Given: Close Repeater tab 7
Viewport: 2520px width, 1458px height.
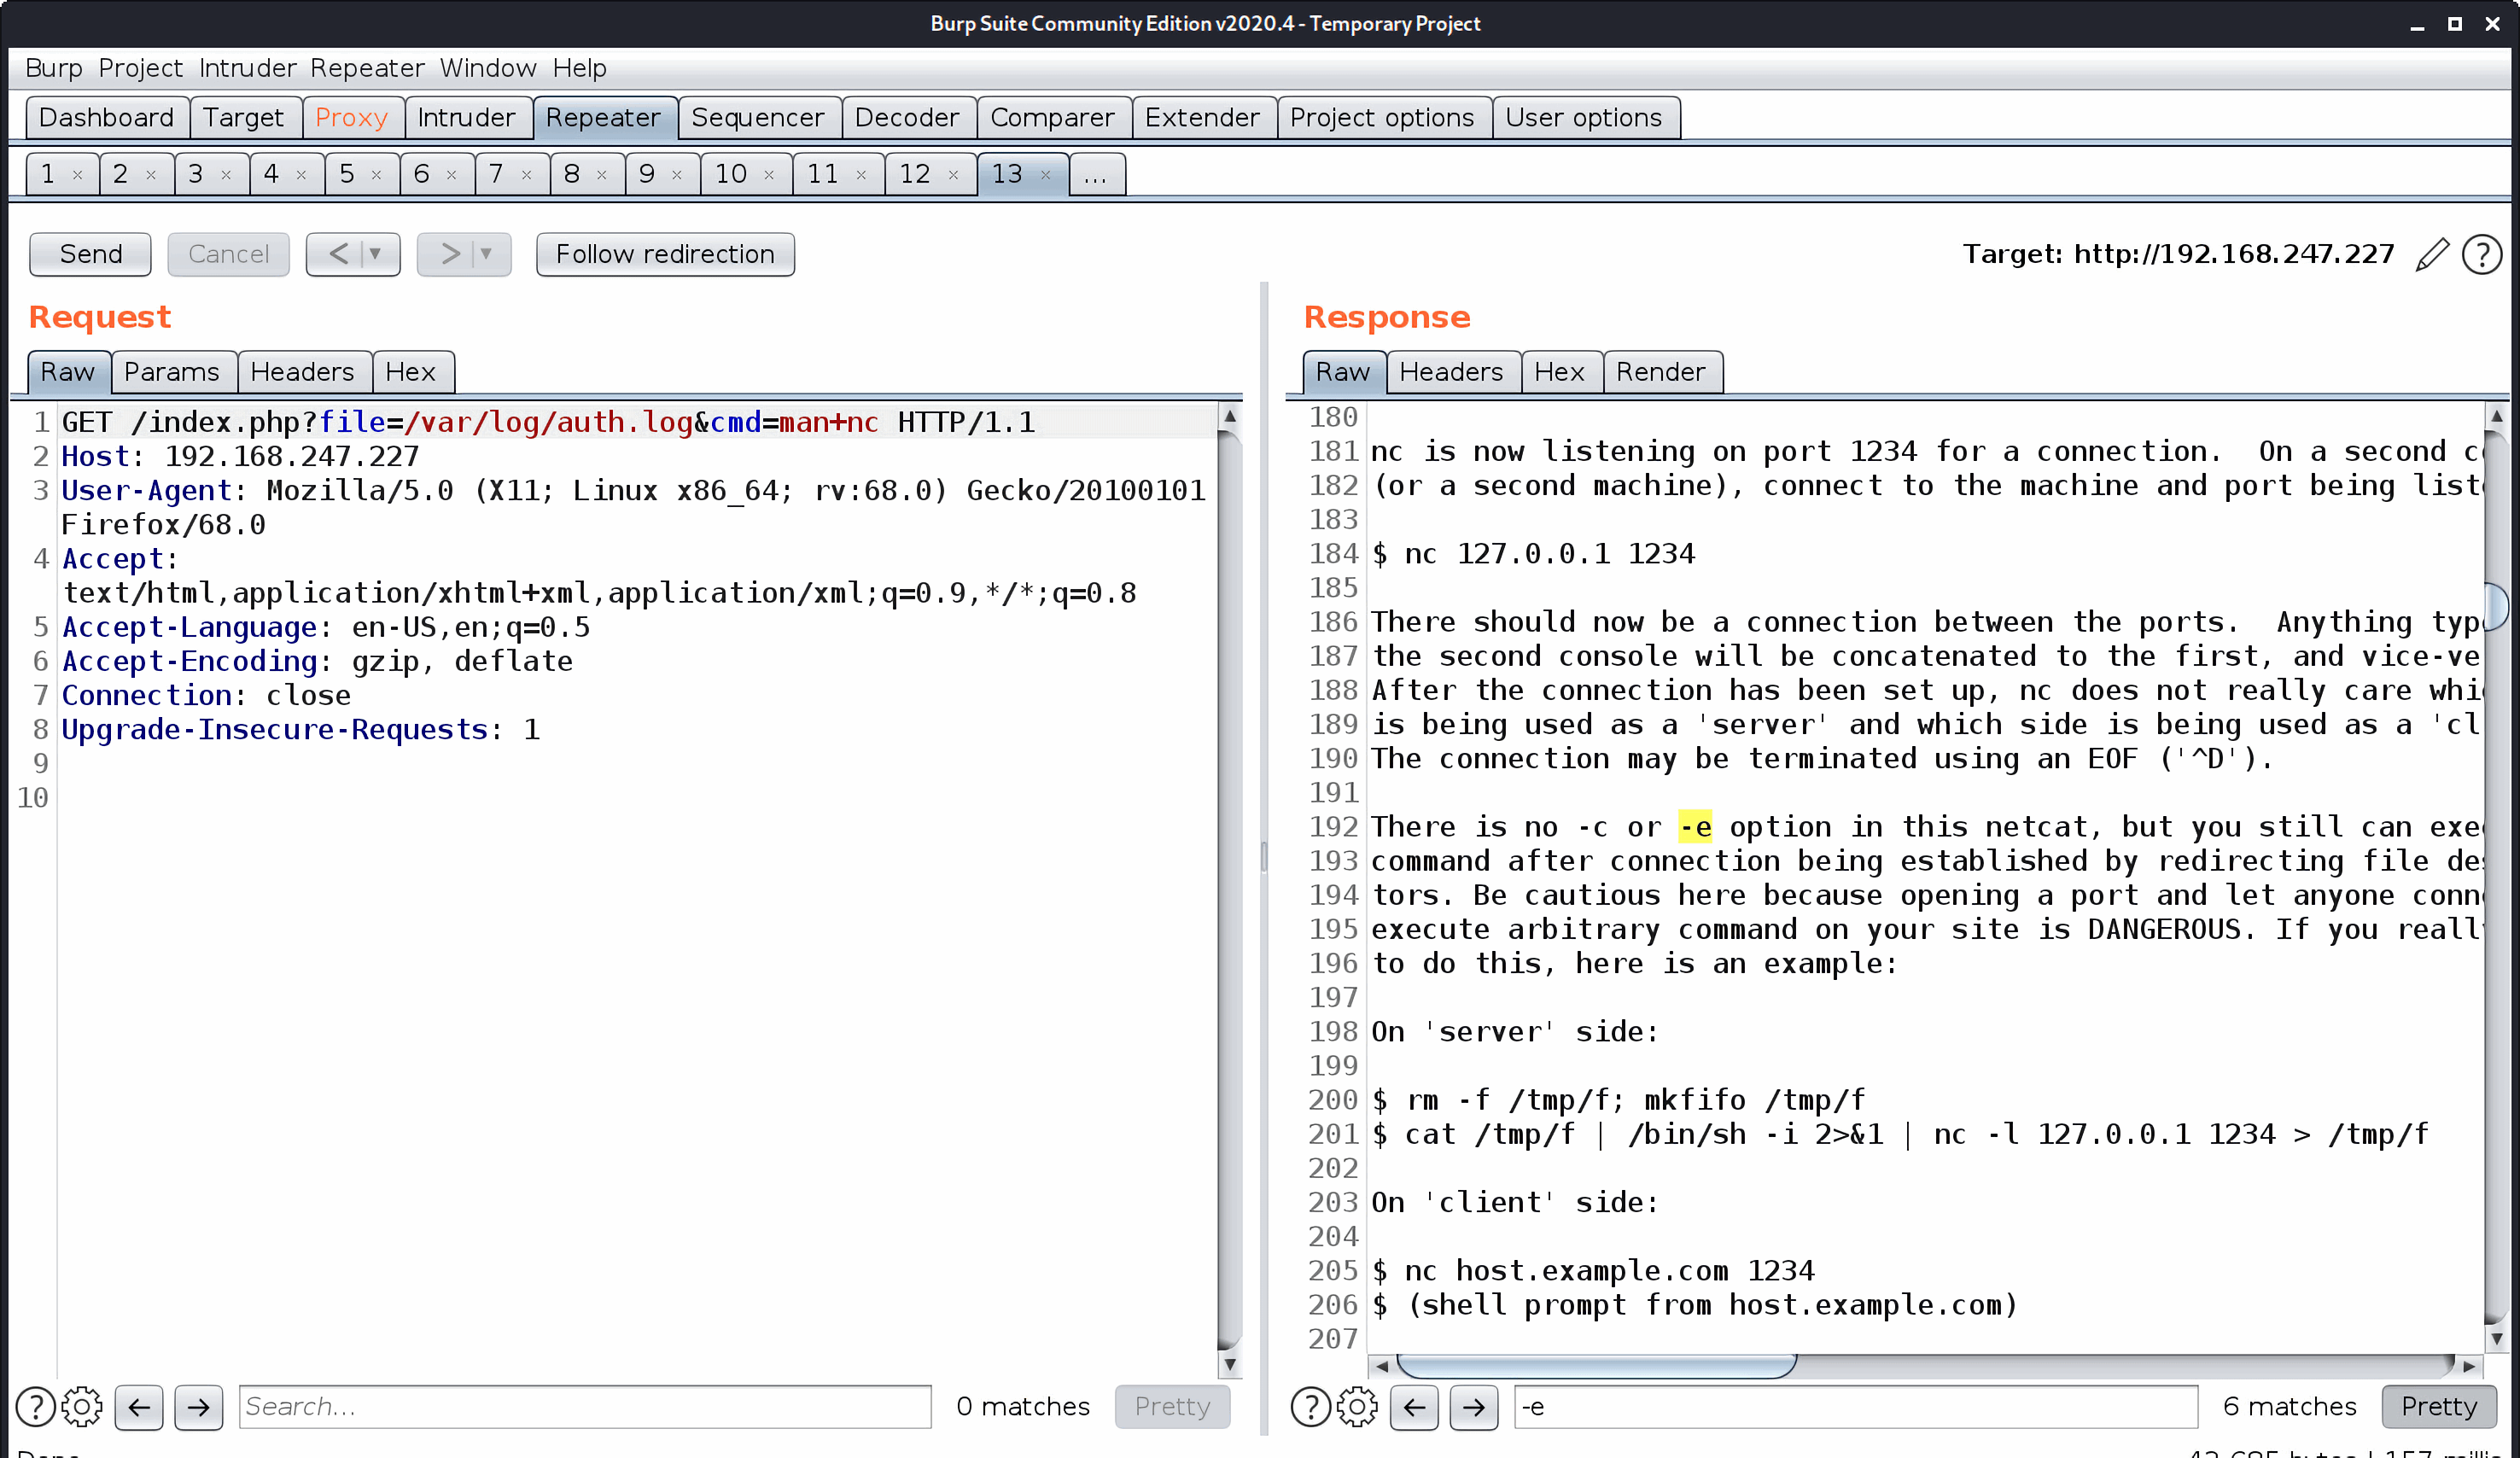Looking at the screenshot, I should [x=526, y=175].
